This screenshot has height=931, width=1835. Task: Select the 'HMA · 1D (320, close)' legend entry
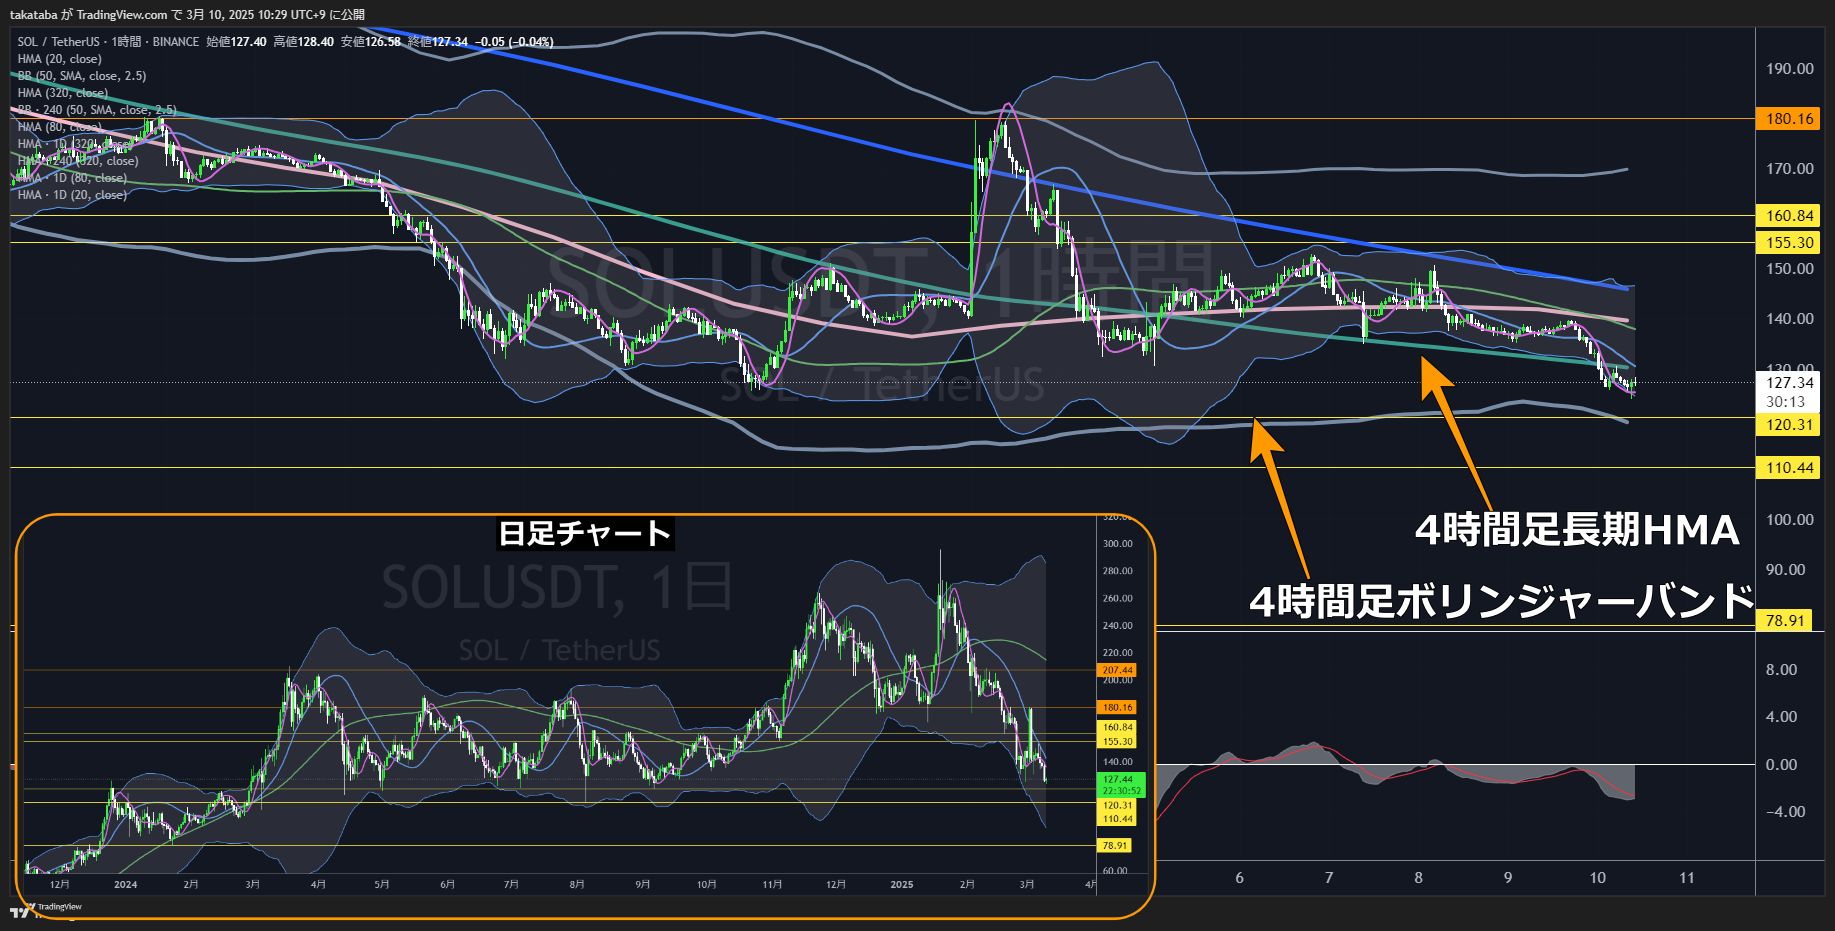pos(75,144)
